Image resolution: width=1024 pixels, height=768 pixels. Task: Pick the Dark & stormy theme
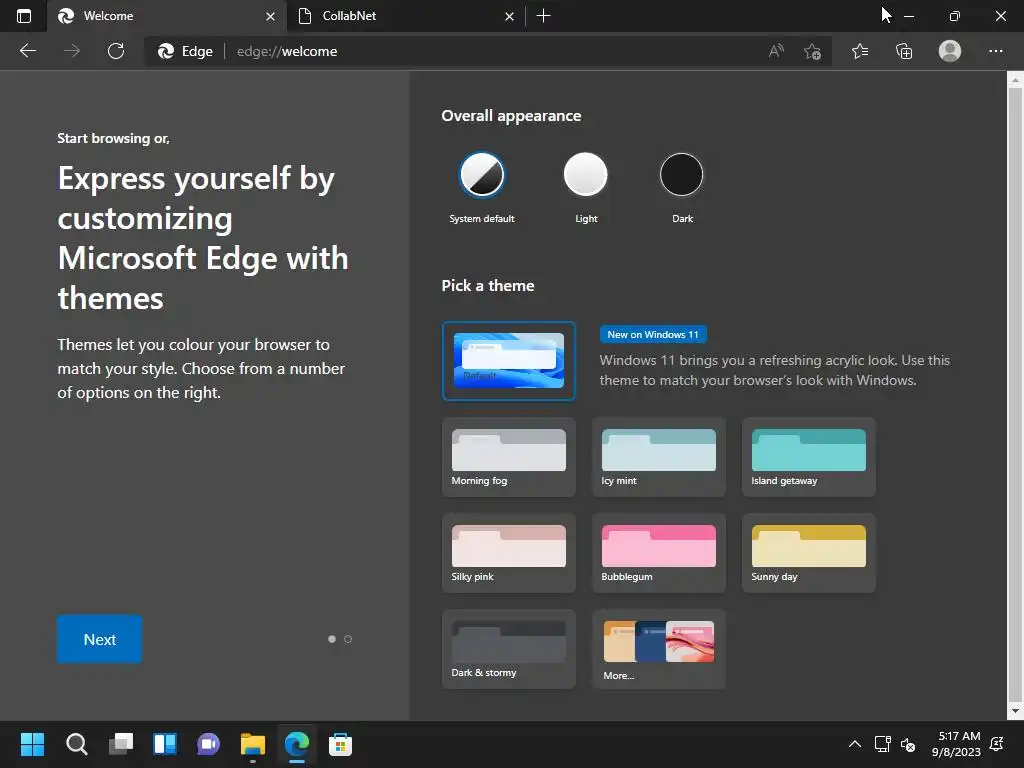point(509,649)
